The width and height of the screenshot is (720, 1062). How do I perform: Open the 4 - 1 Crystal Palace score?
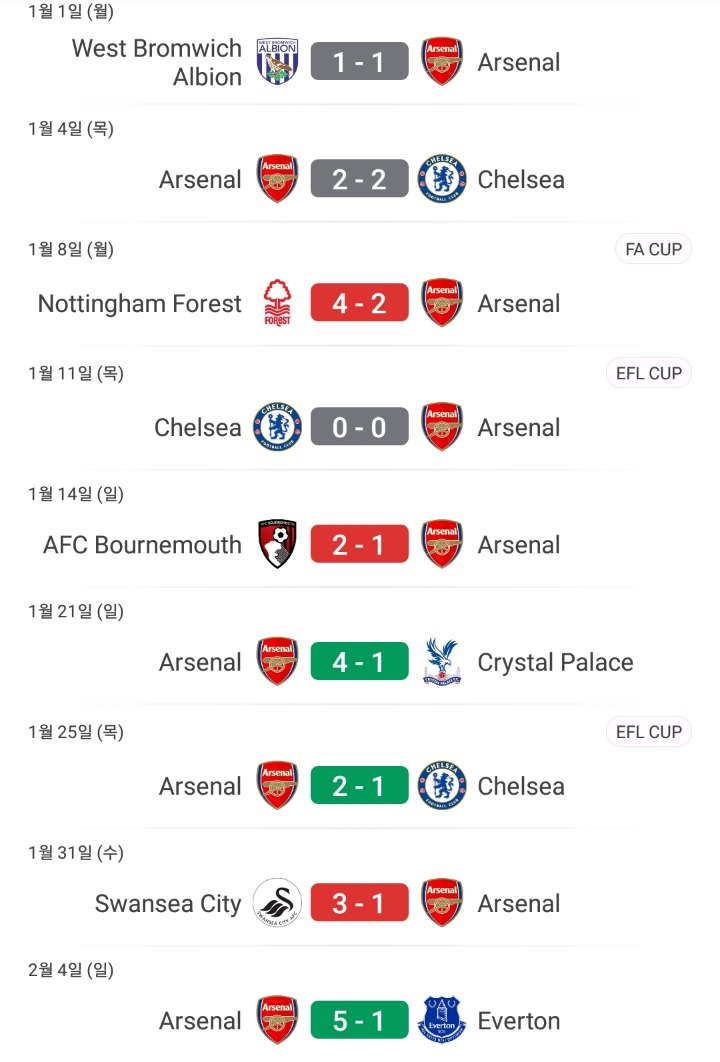pyautogui.click(x=359, y=662)
